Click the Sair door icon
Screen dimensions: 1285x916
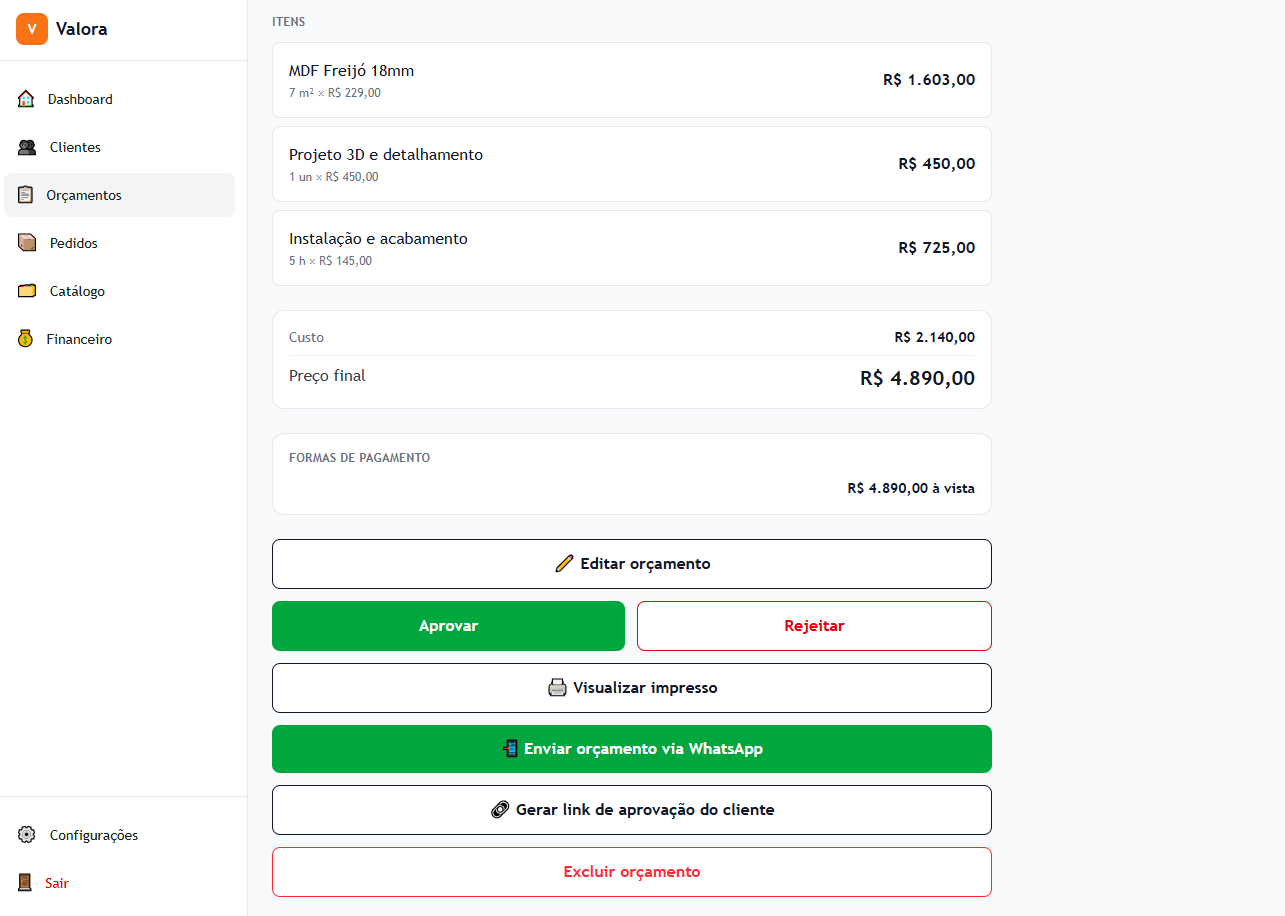click(x=25, y=883)
